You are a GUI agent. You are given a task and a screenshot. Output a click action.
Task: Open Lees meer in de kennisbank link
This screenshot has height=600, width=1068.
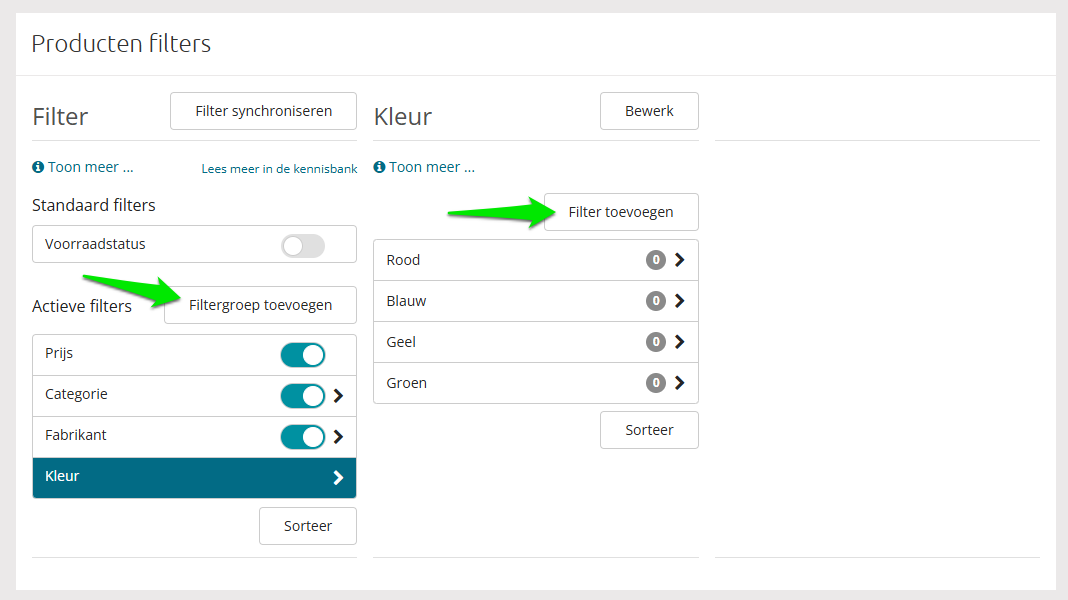coord(279,168)
